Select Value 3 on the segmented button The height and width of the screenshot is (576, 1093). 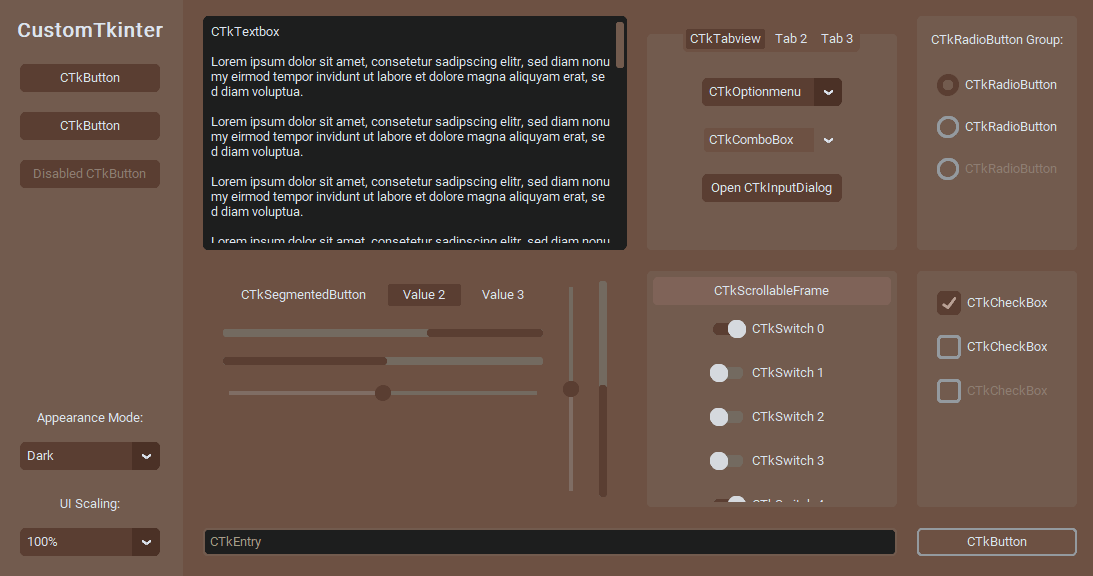click(502, 294)
